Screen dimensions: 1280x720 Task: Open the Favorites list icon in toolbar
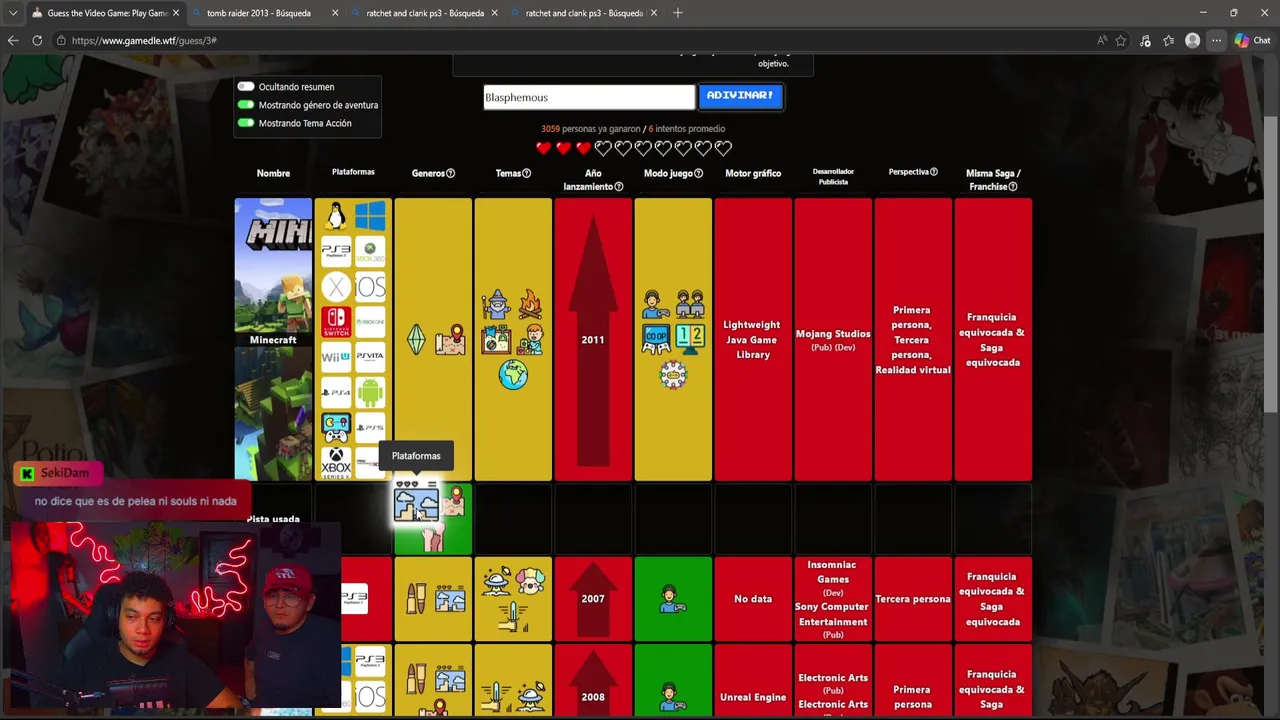1169,40
